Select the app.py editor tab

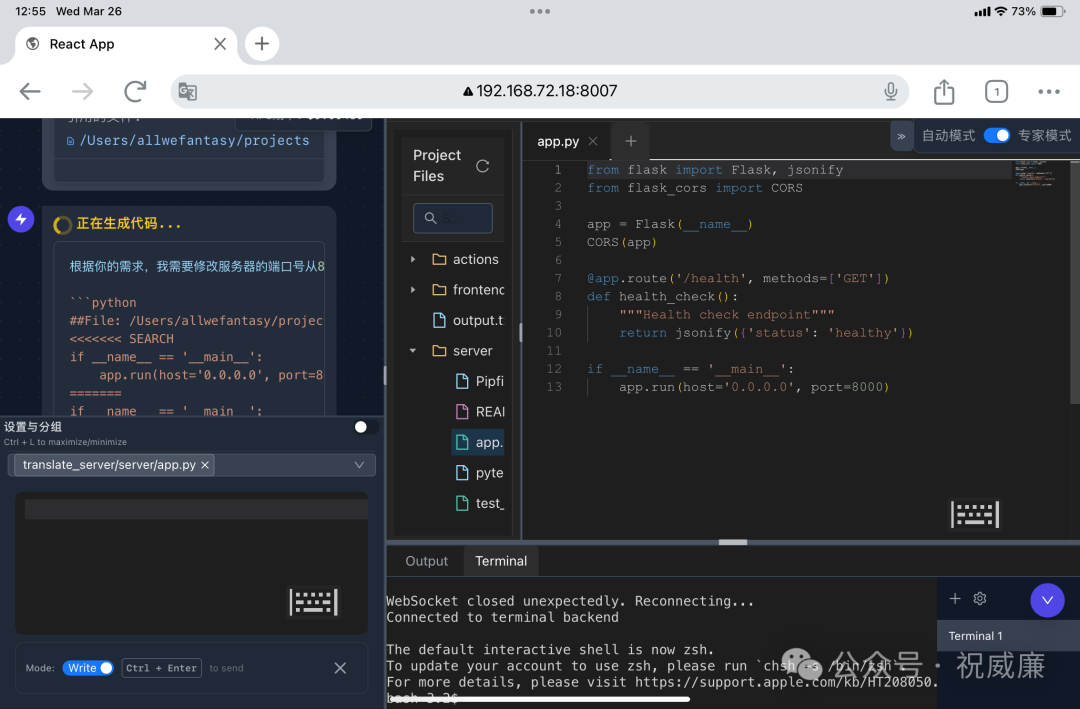557,141
